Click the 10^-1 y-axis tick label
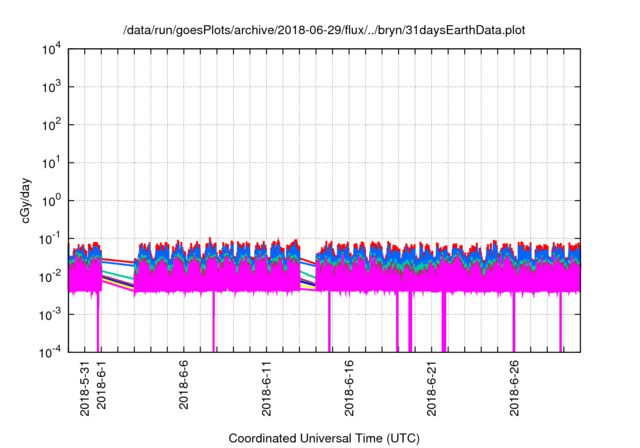640x448 pixels. point(50,239)
